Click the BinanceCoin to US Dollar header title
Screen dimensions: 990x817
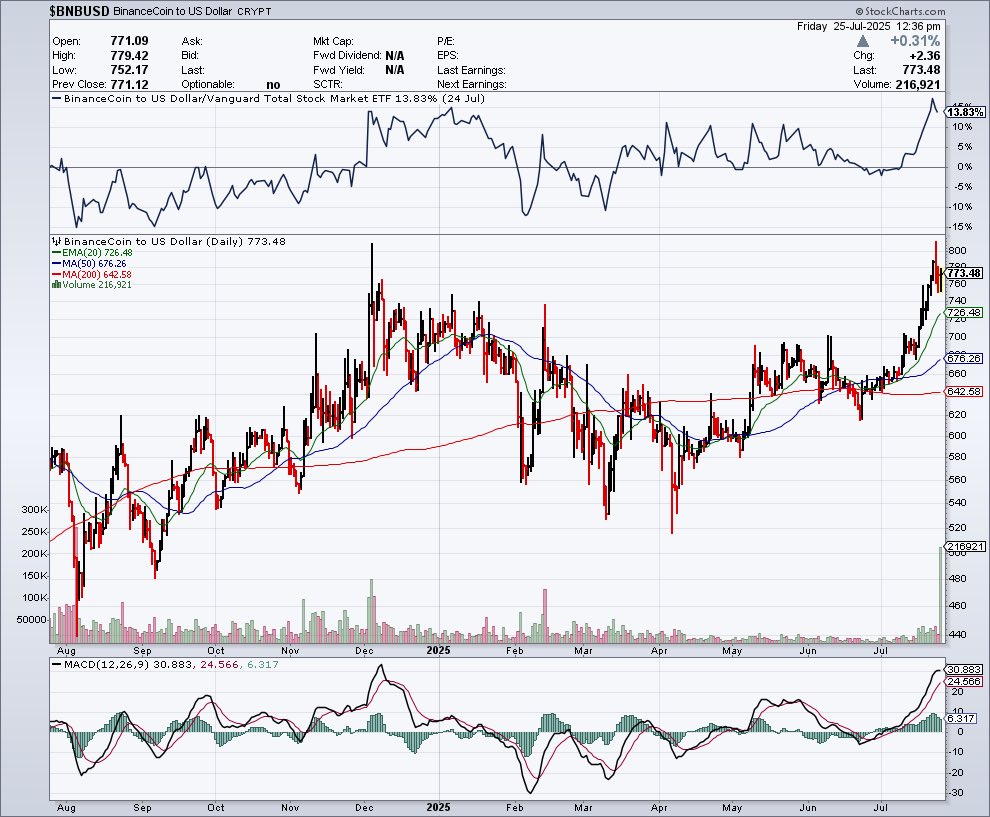point(172,11)
